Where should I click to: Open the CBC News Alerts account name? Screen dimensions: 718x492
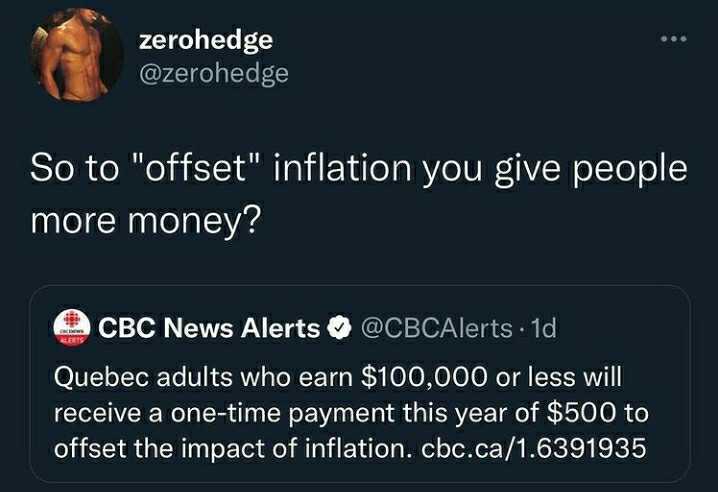click(210, 328)
